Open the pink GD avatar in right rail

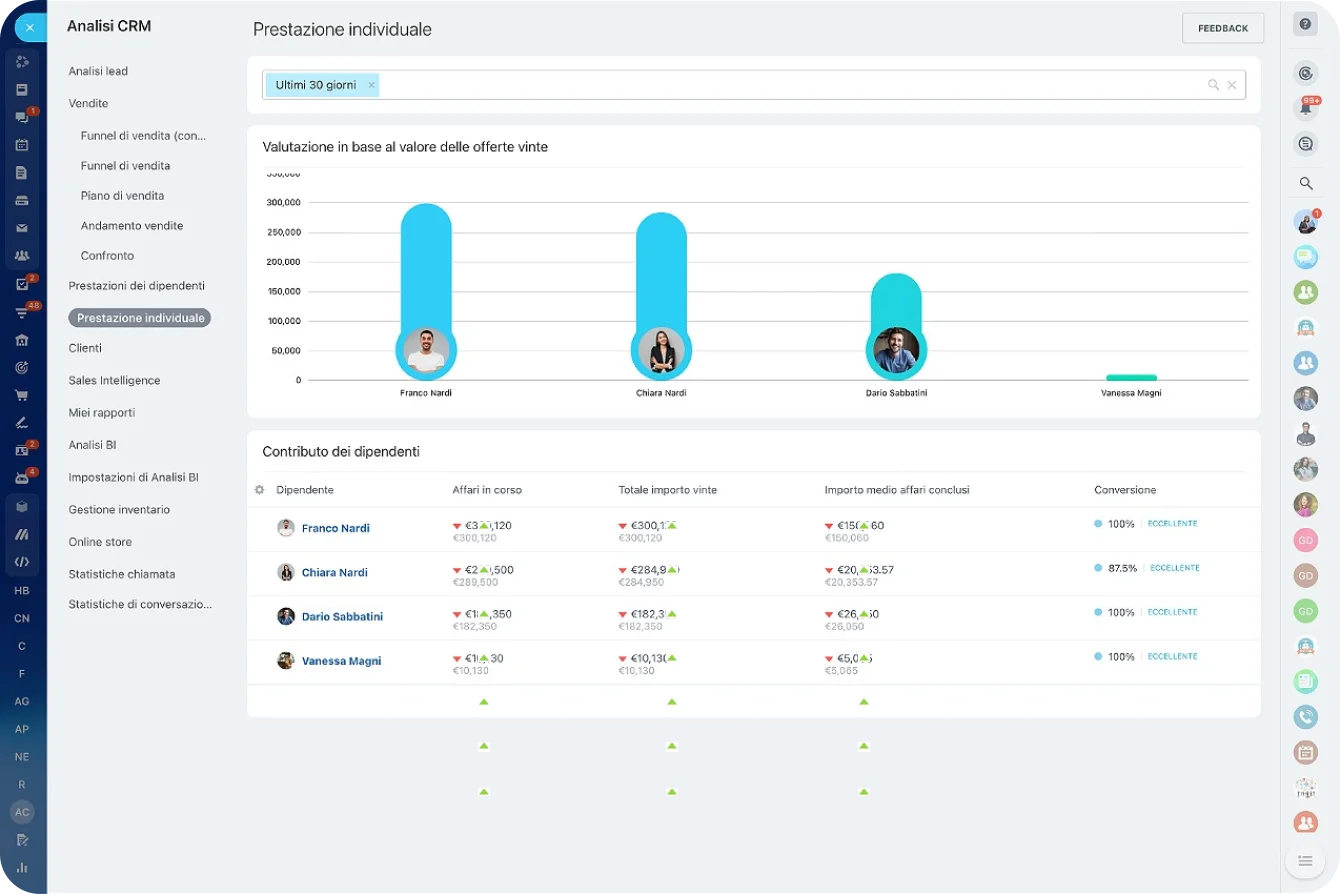tap(1305, 540)
